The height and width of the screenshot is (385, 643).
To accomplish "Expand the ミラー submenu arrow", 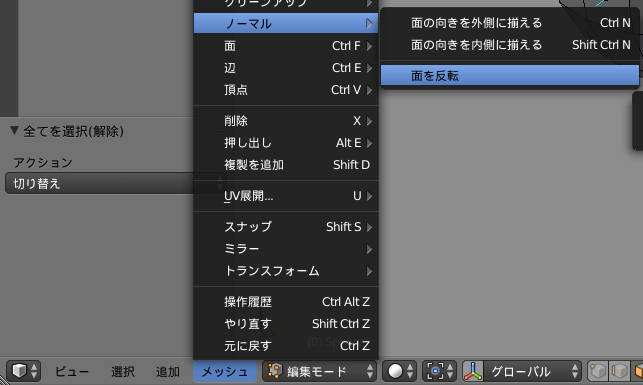I will pyautogui.click(x=369, y=249).
